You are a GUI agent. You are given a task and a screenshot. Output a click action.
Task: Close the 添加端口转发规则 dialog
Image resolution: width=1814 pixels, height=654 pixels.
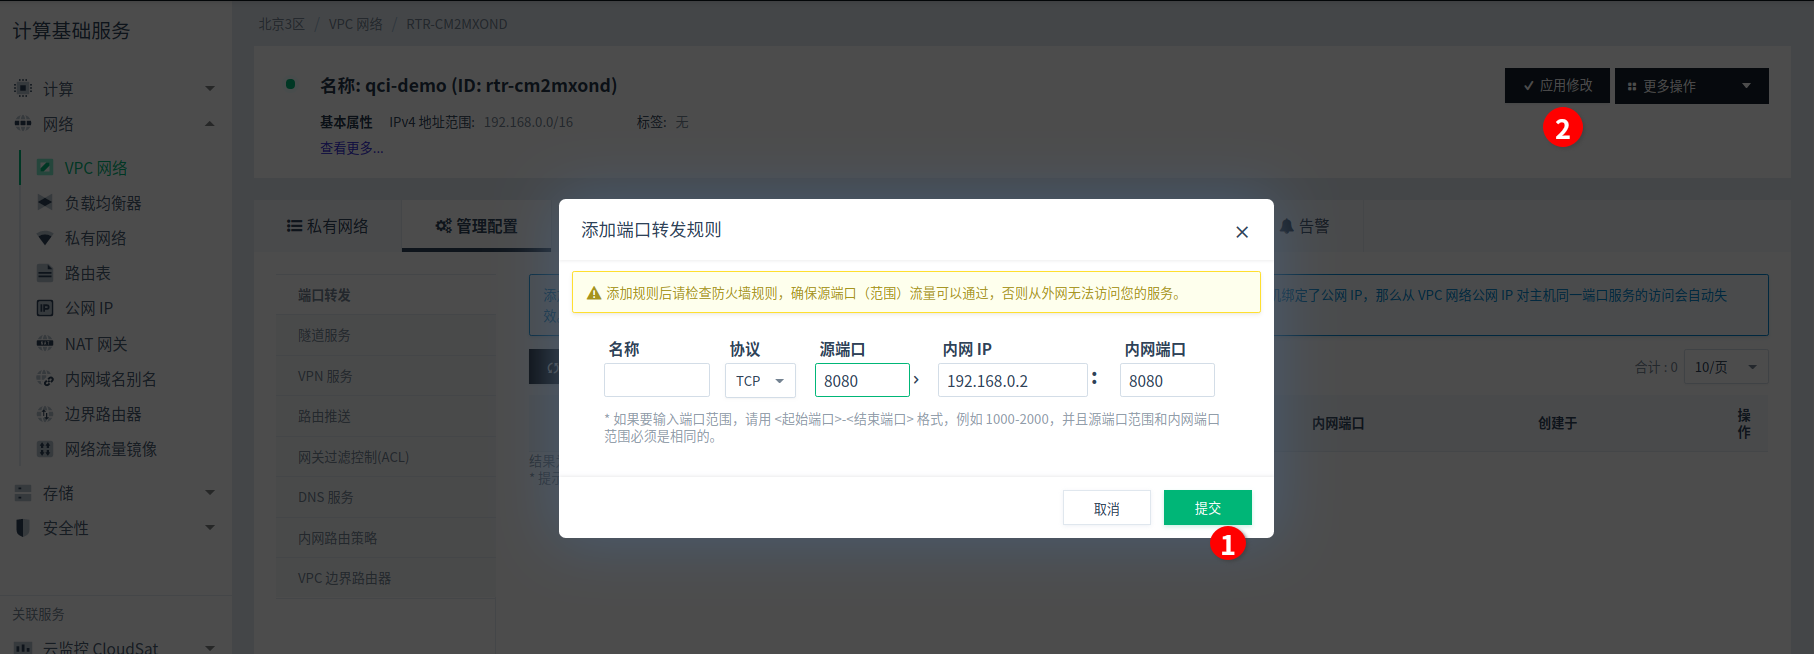coord(1242,232)
